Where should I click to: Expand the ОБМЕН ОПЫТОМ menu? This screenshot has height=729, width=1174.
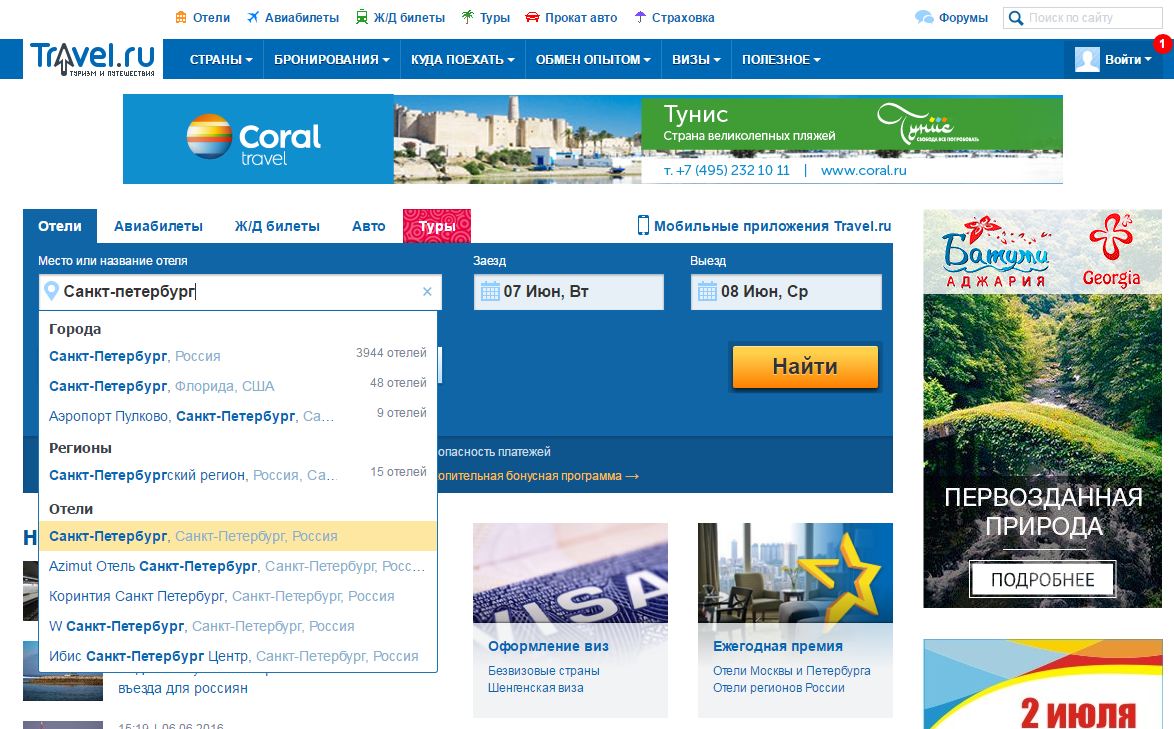pyautogui.click(x=593, y=59)
